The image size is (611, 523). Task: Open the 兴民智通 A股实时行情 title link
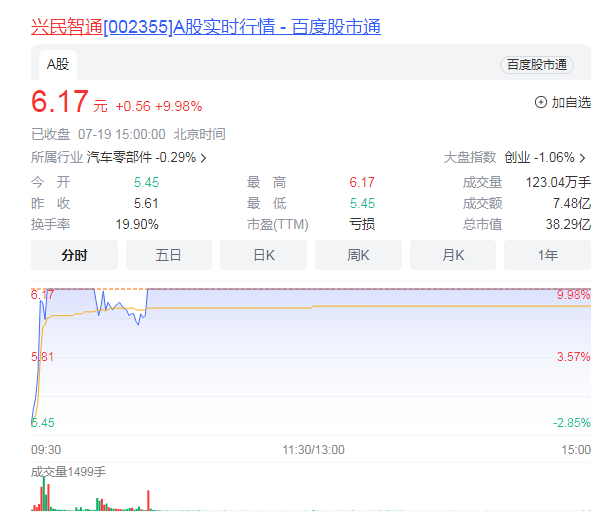[205, 27]
